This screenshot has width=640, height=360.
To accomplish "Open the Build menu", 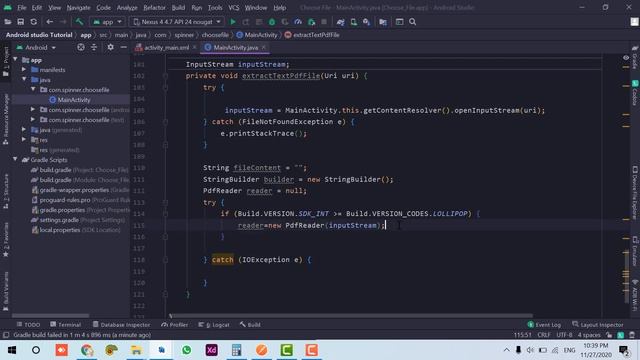I will click(178, 7).
